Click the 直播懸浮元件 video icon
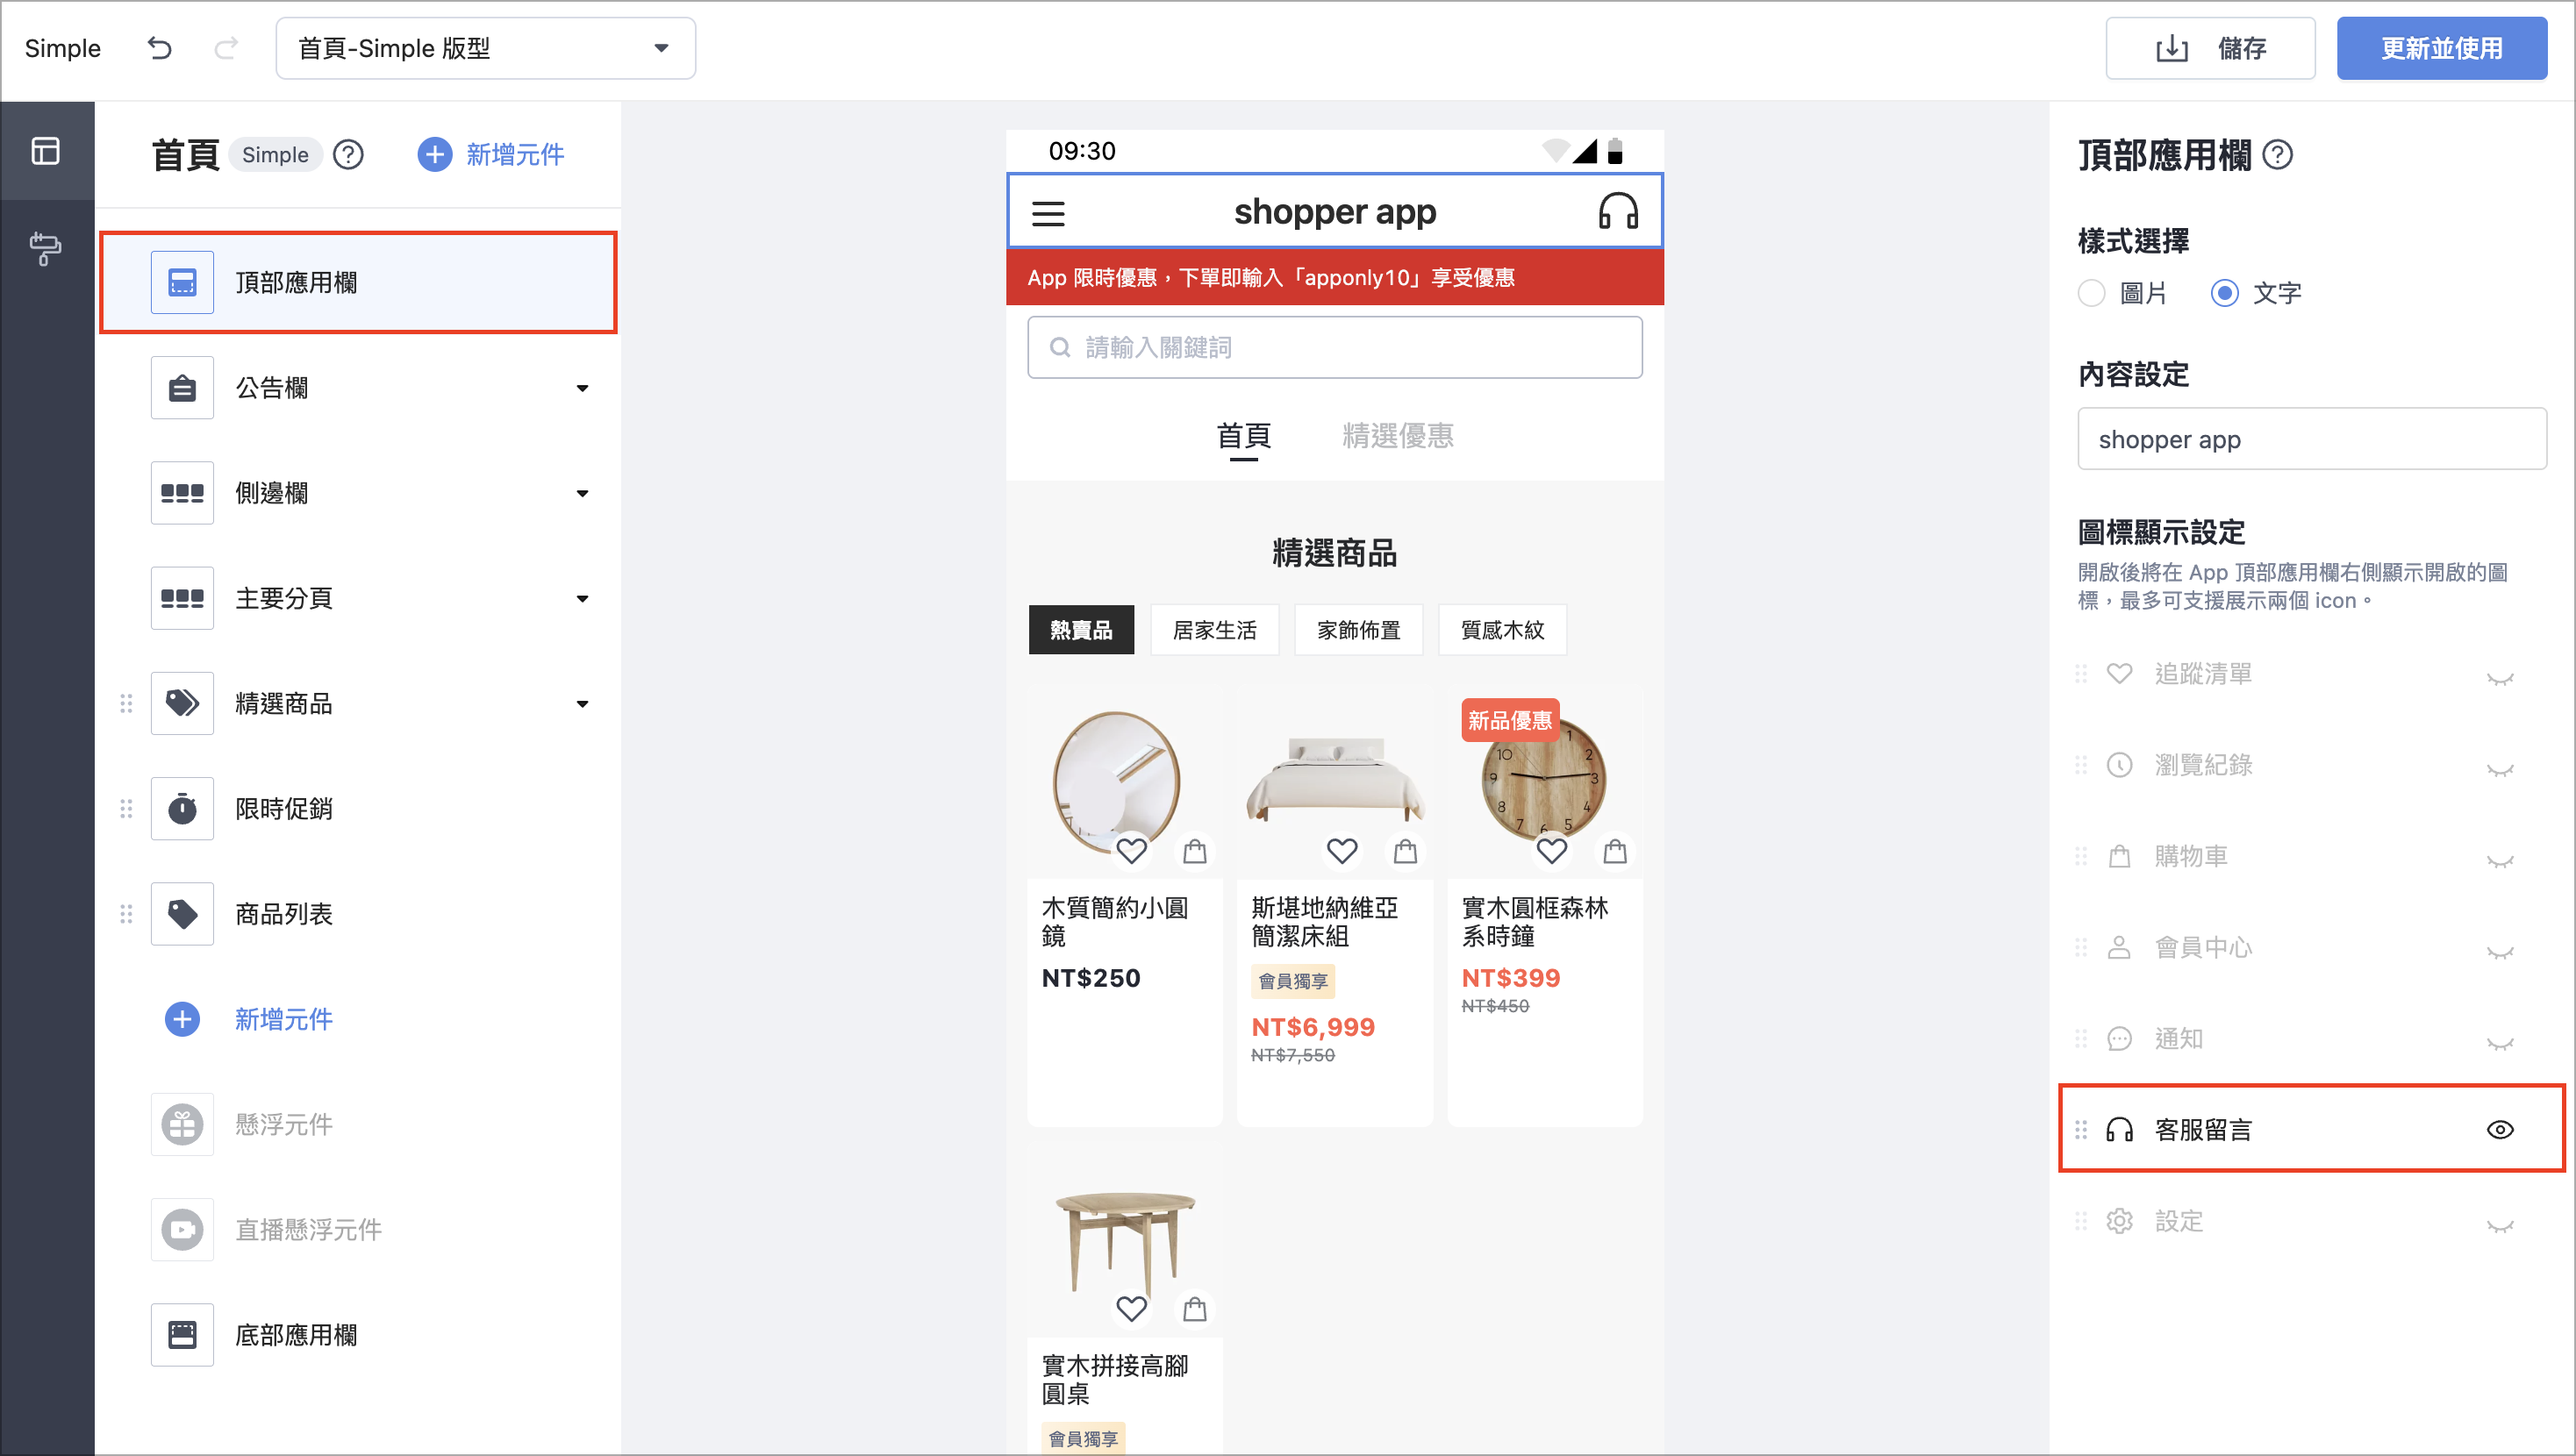 (182, 1229)
